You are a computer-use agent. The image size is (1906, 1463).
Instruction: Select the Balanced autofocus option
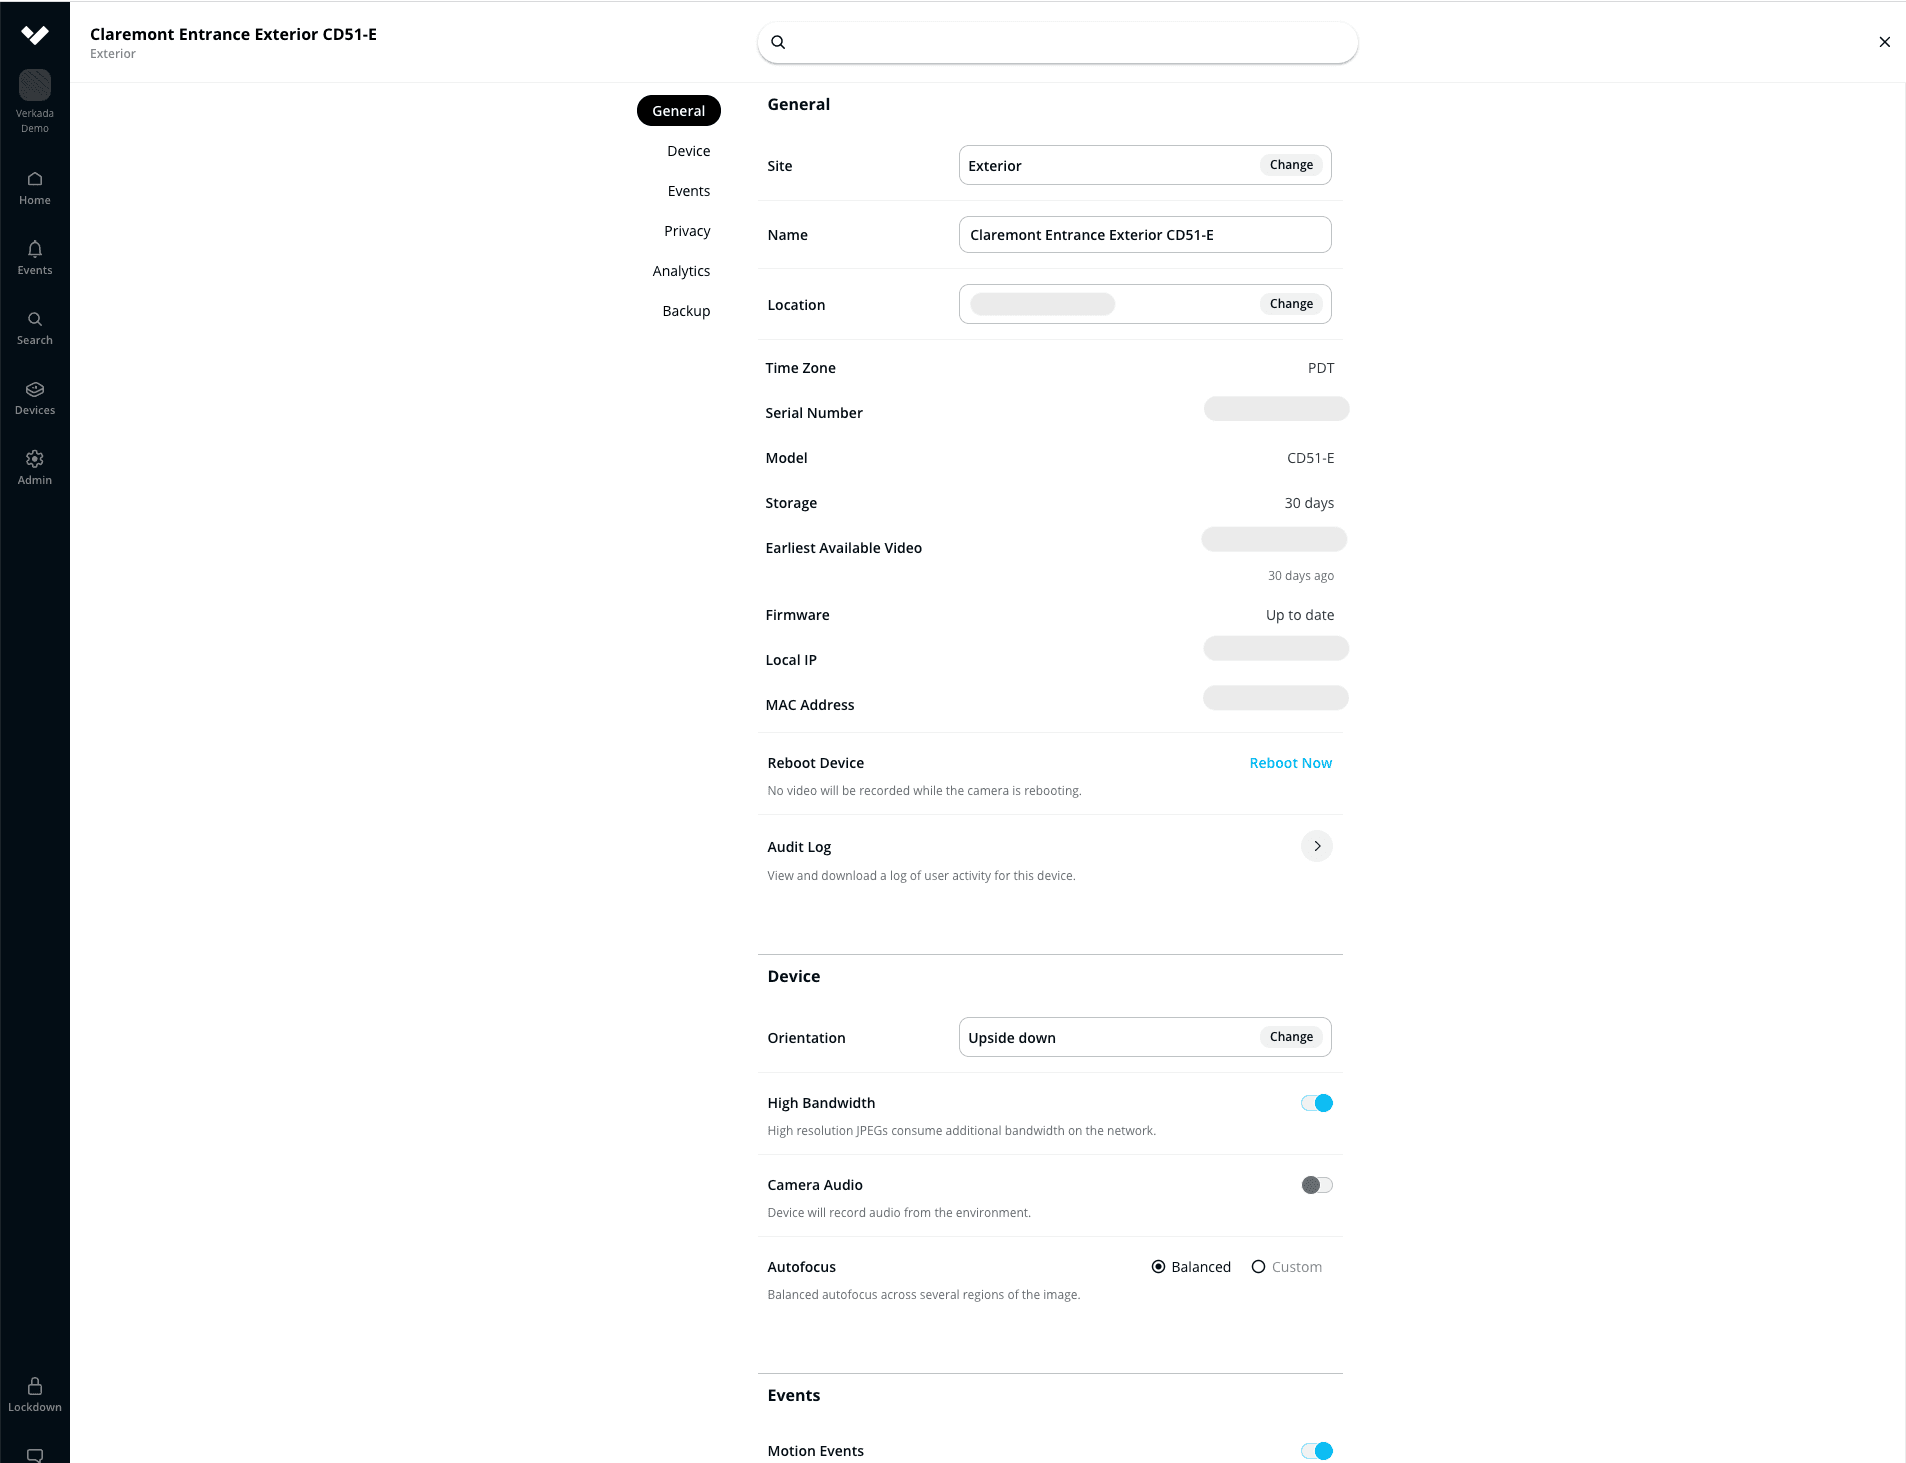(x=1159, y=1266)
